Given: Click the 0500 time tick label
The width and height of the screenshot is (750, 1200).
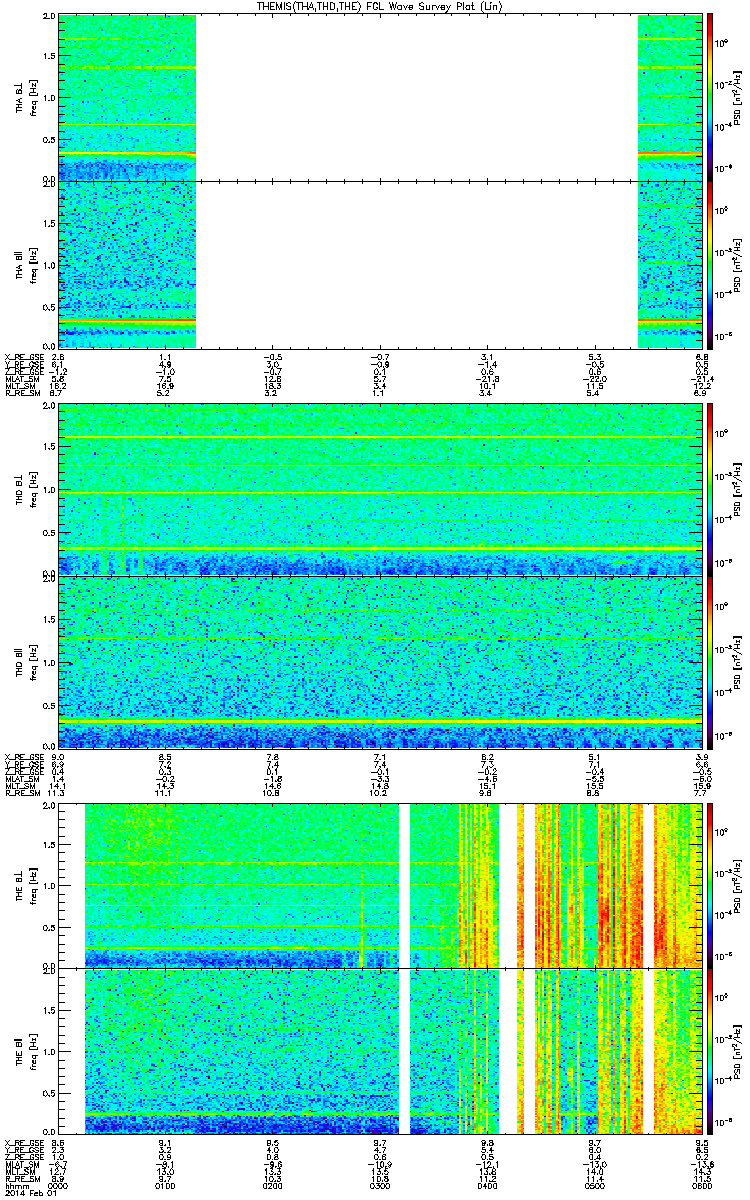Looking at the screenshot, I should click(596, 1187).
